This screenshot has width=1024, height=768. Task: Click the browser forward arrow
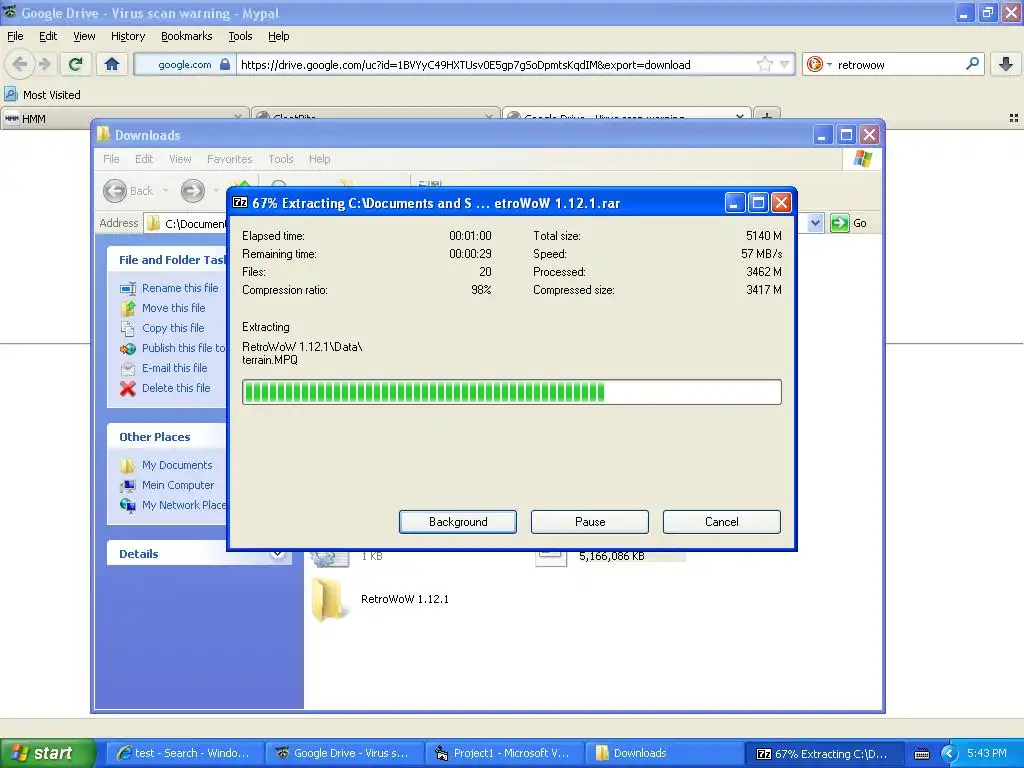click(44, 64)
